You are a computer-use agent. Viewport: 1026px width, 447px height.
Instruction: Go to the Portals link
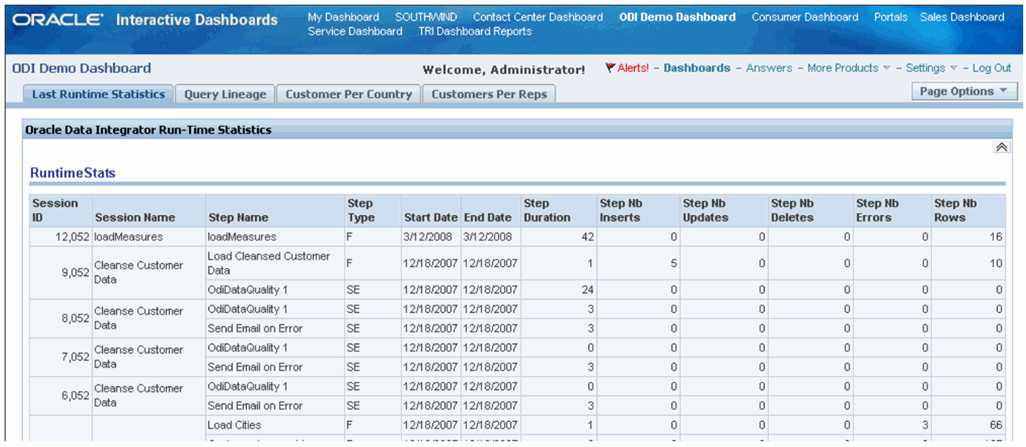pos(891,17)
